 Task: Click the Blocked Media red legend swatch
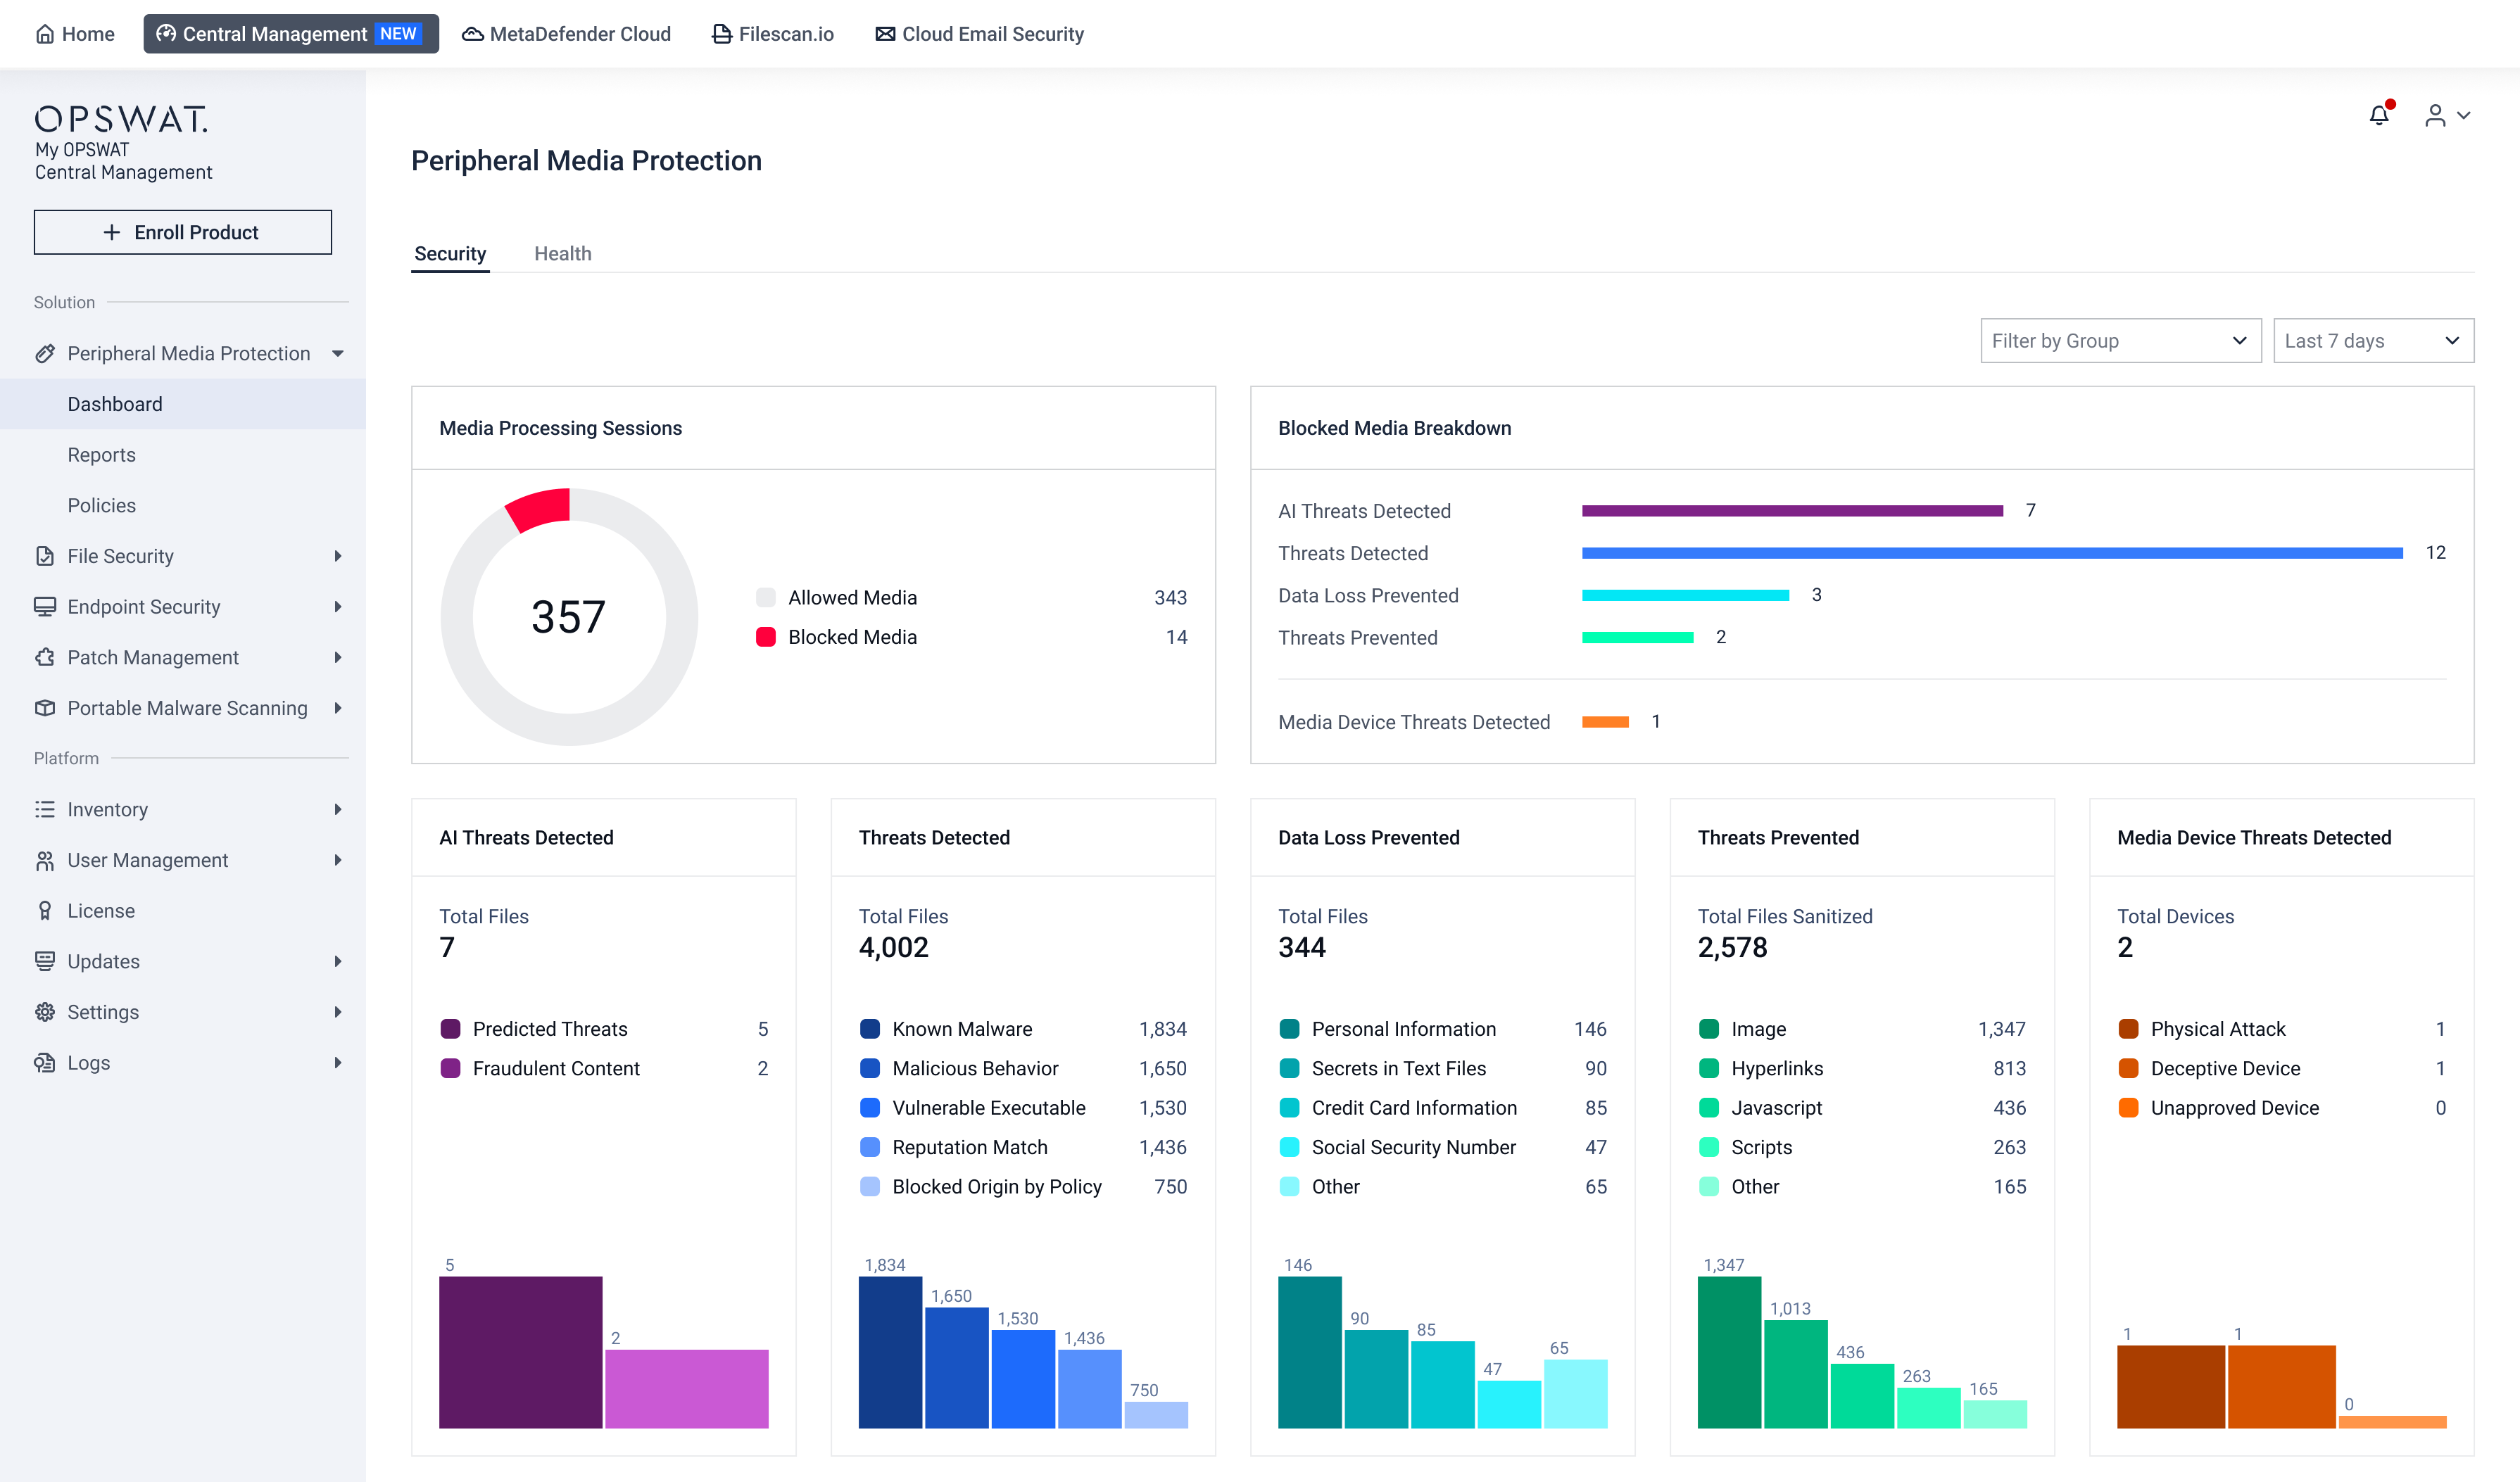[766, 637]
